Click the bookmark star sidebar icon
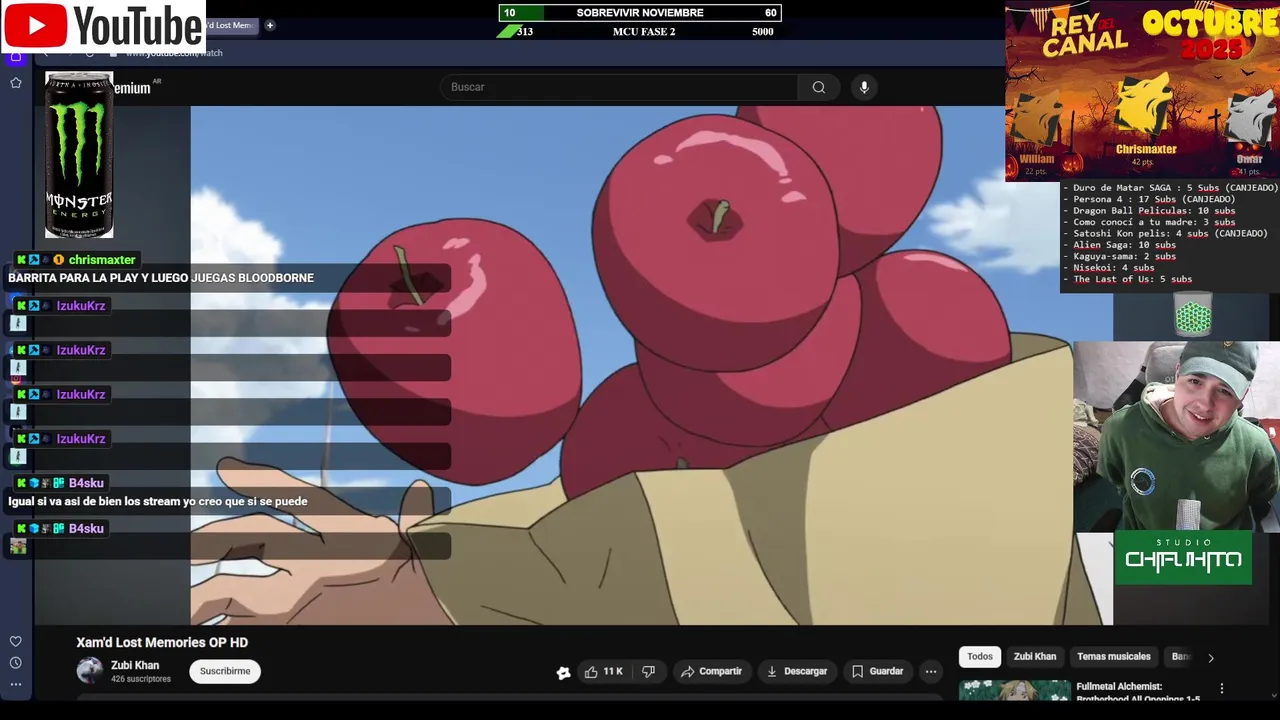Image resolution: width=1280 pixels, height=720 pixels. (16, 83)
